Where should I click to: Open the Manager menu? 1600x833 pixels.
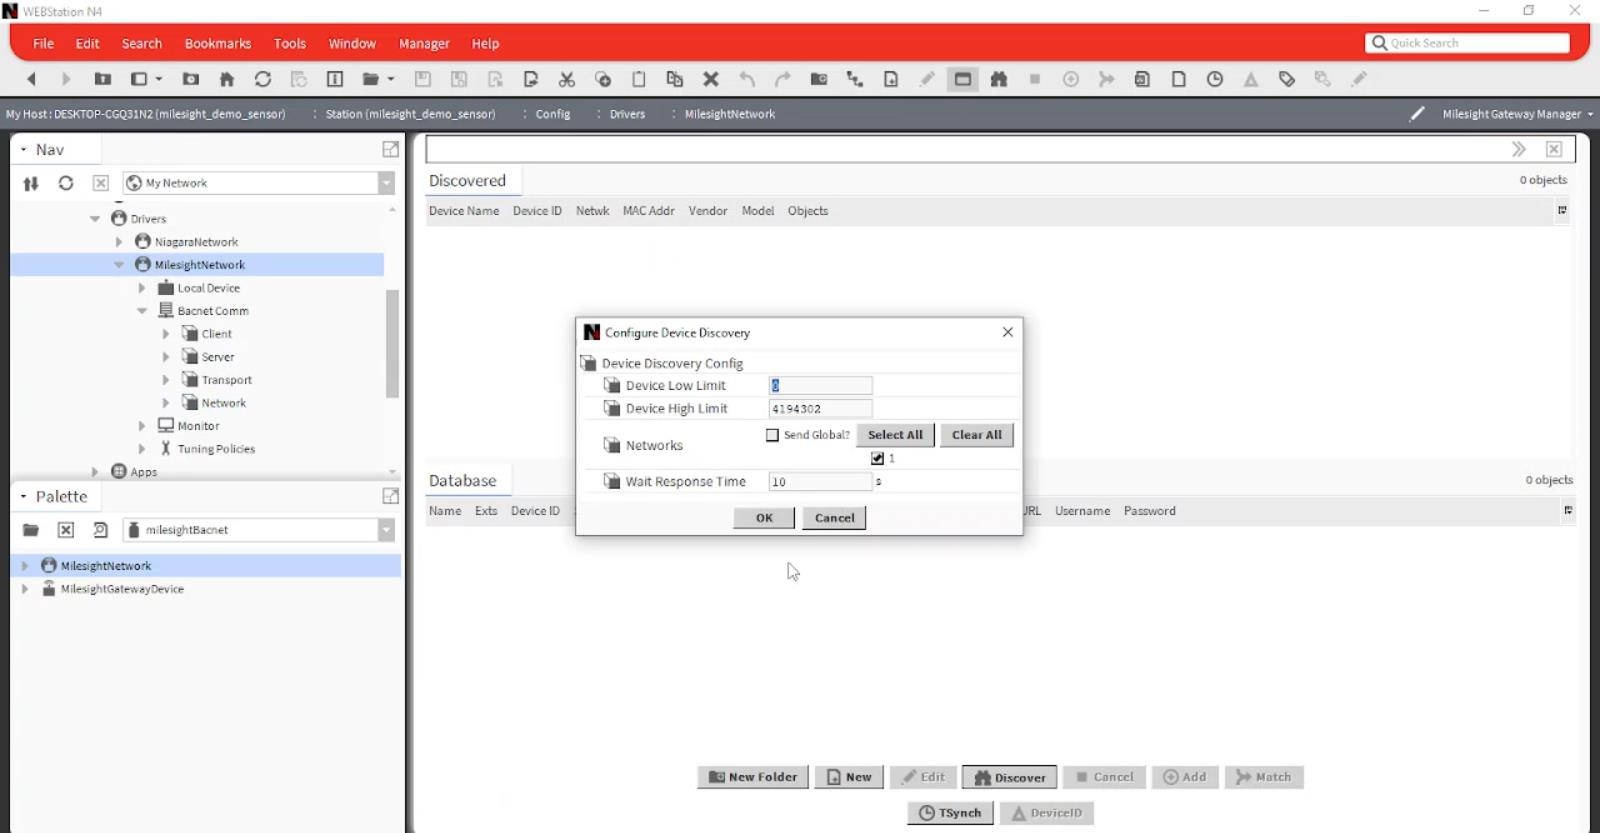coord(424,43)
